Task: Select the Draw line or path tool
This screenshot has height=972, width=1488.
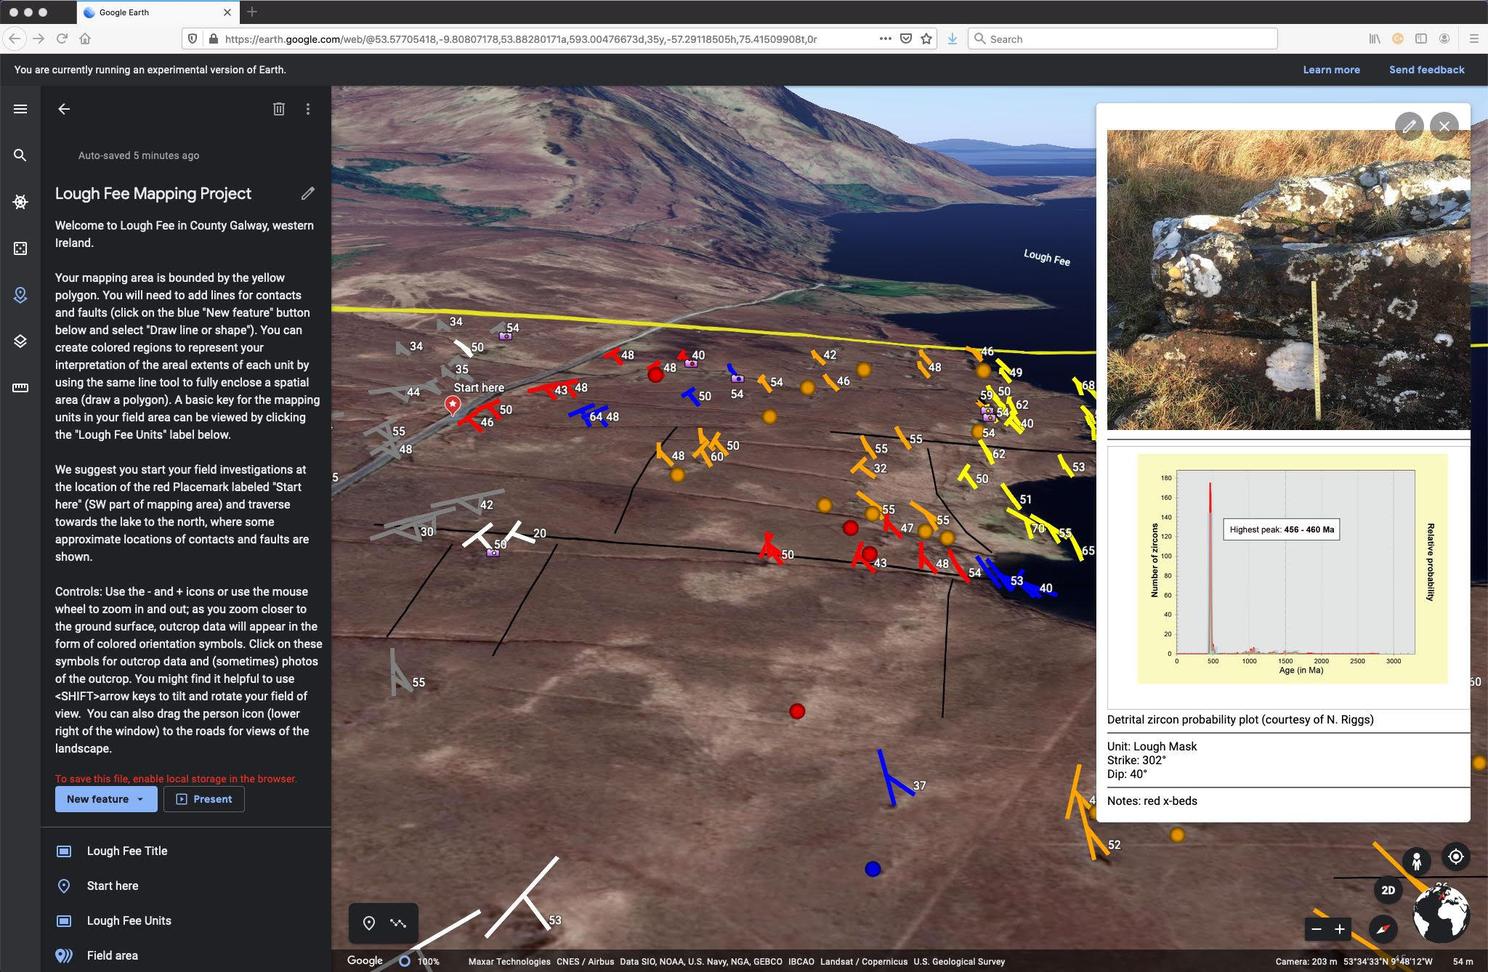Action: [398, 923]
